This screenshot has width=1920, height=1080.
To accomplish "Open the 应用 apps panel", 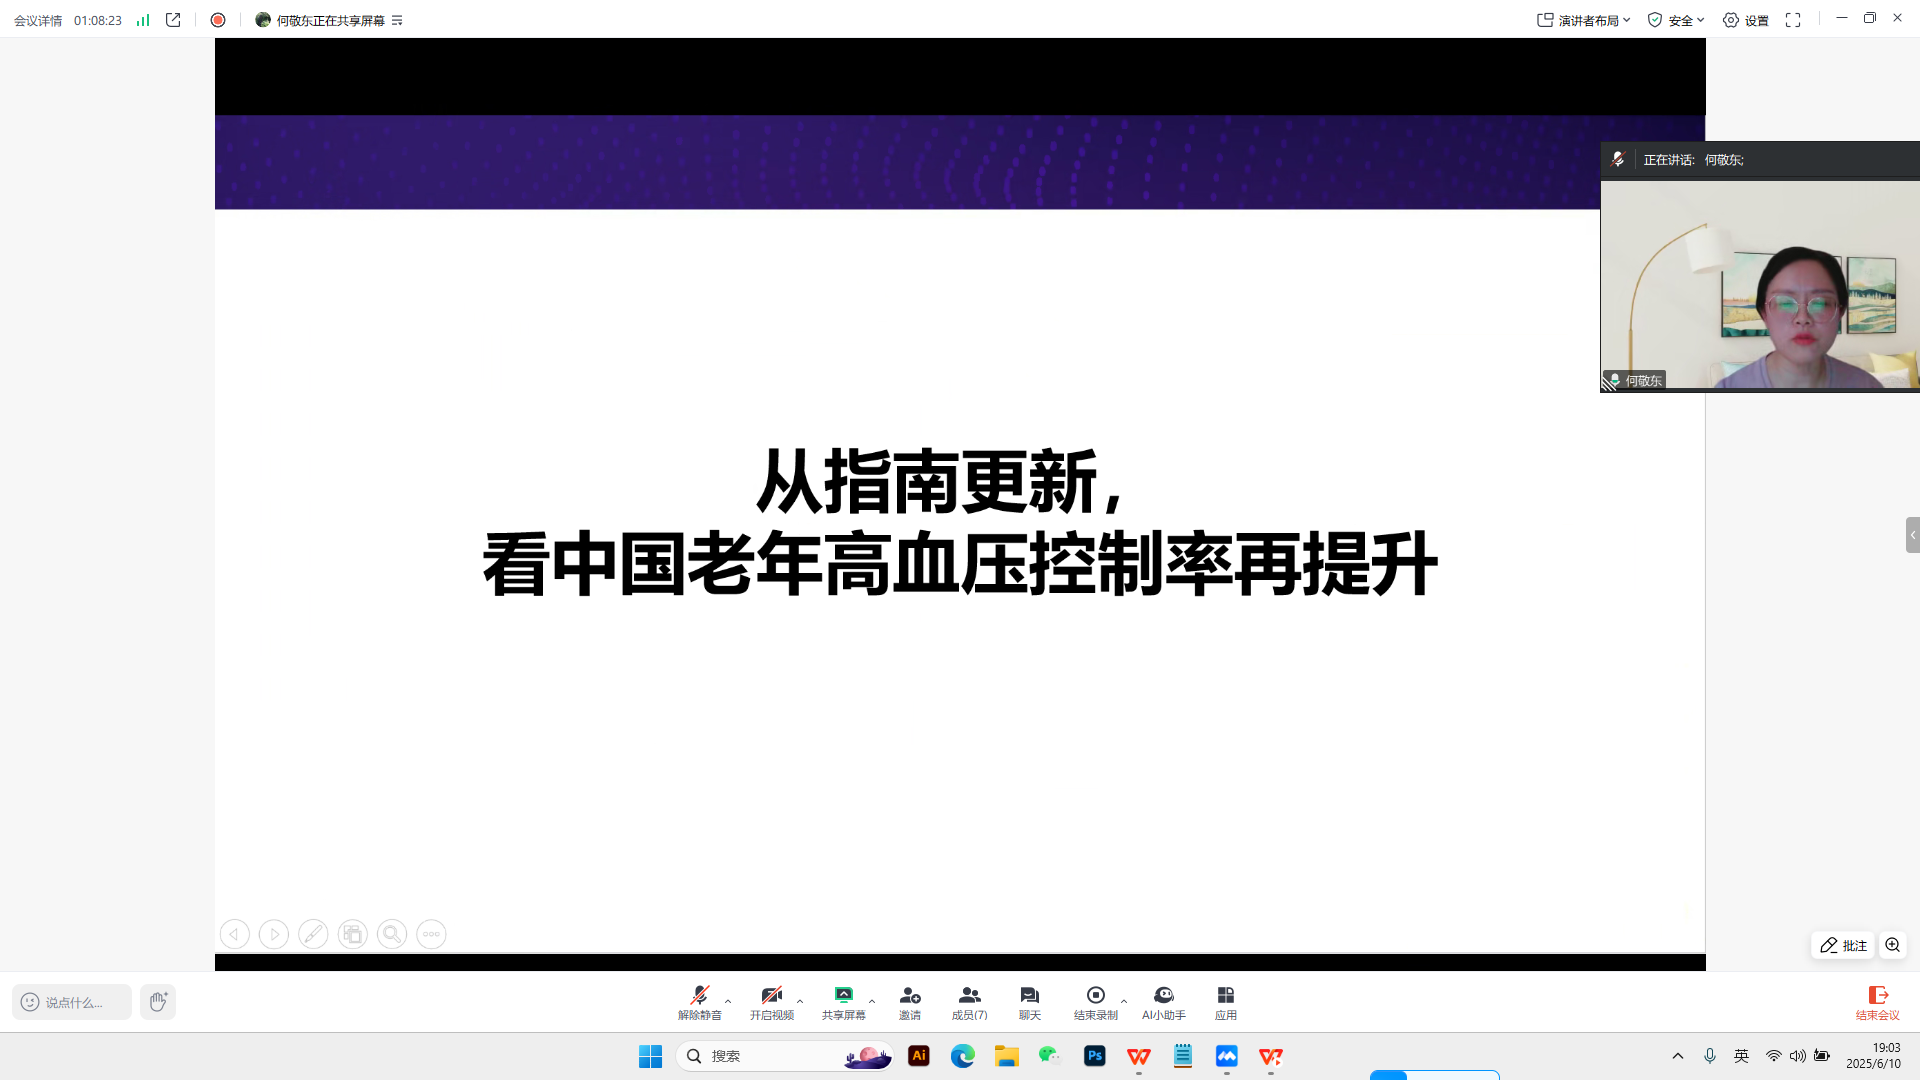I will [x=1225, y=1001].
